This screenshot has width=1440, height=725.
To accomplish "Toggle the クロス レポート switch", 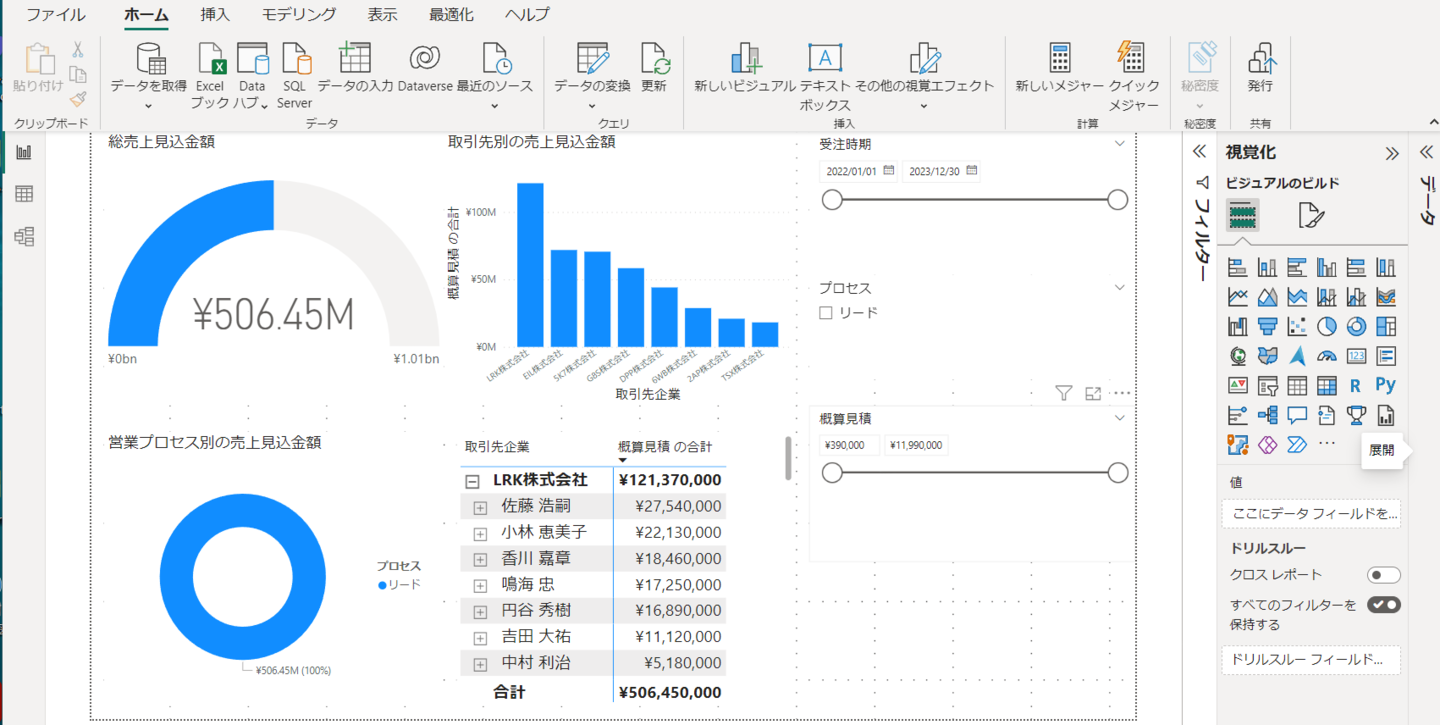I will coord(1384,575).
